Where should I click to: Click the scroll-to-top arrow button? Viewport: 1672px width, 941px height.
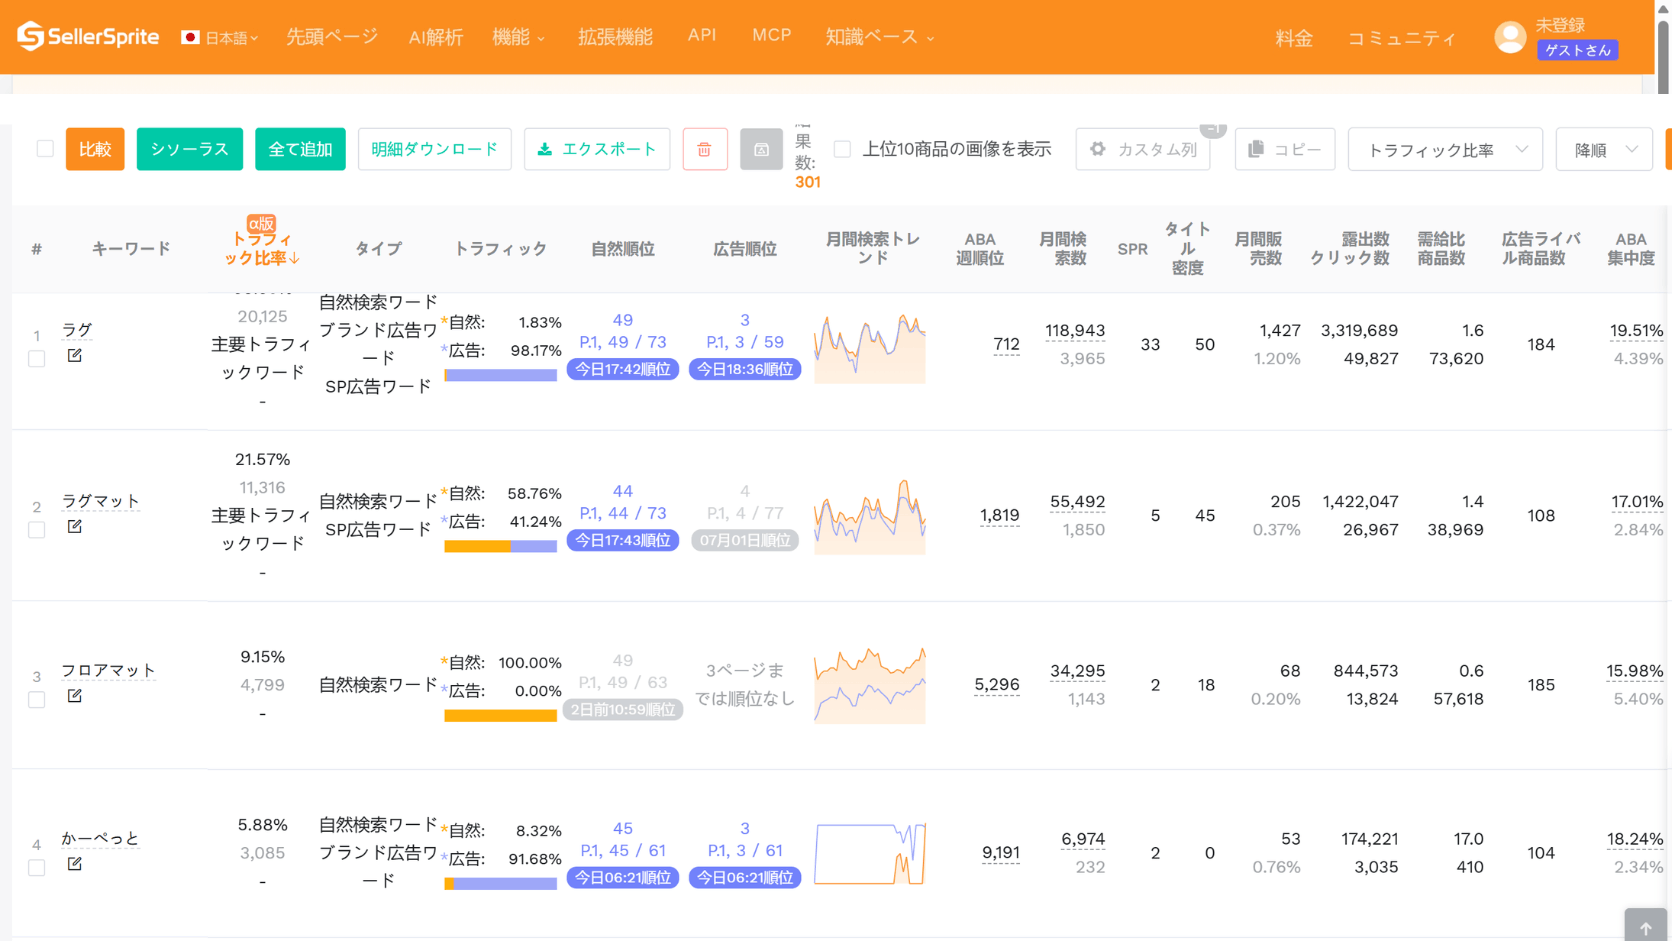click(x=1646, y=927)
